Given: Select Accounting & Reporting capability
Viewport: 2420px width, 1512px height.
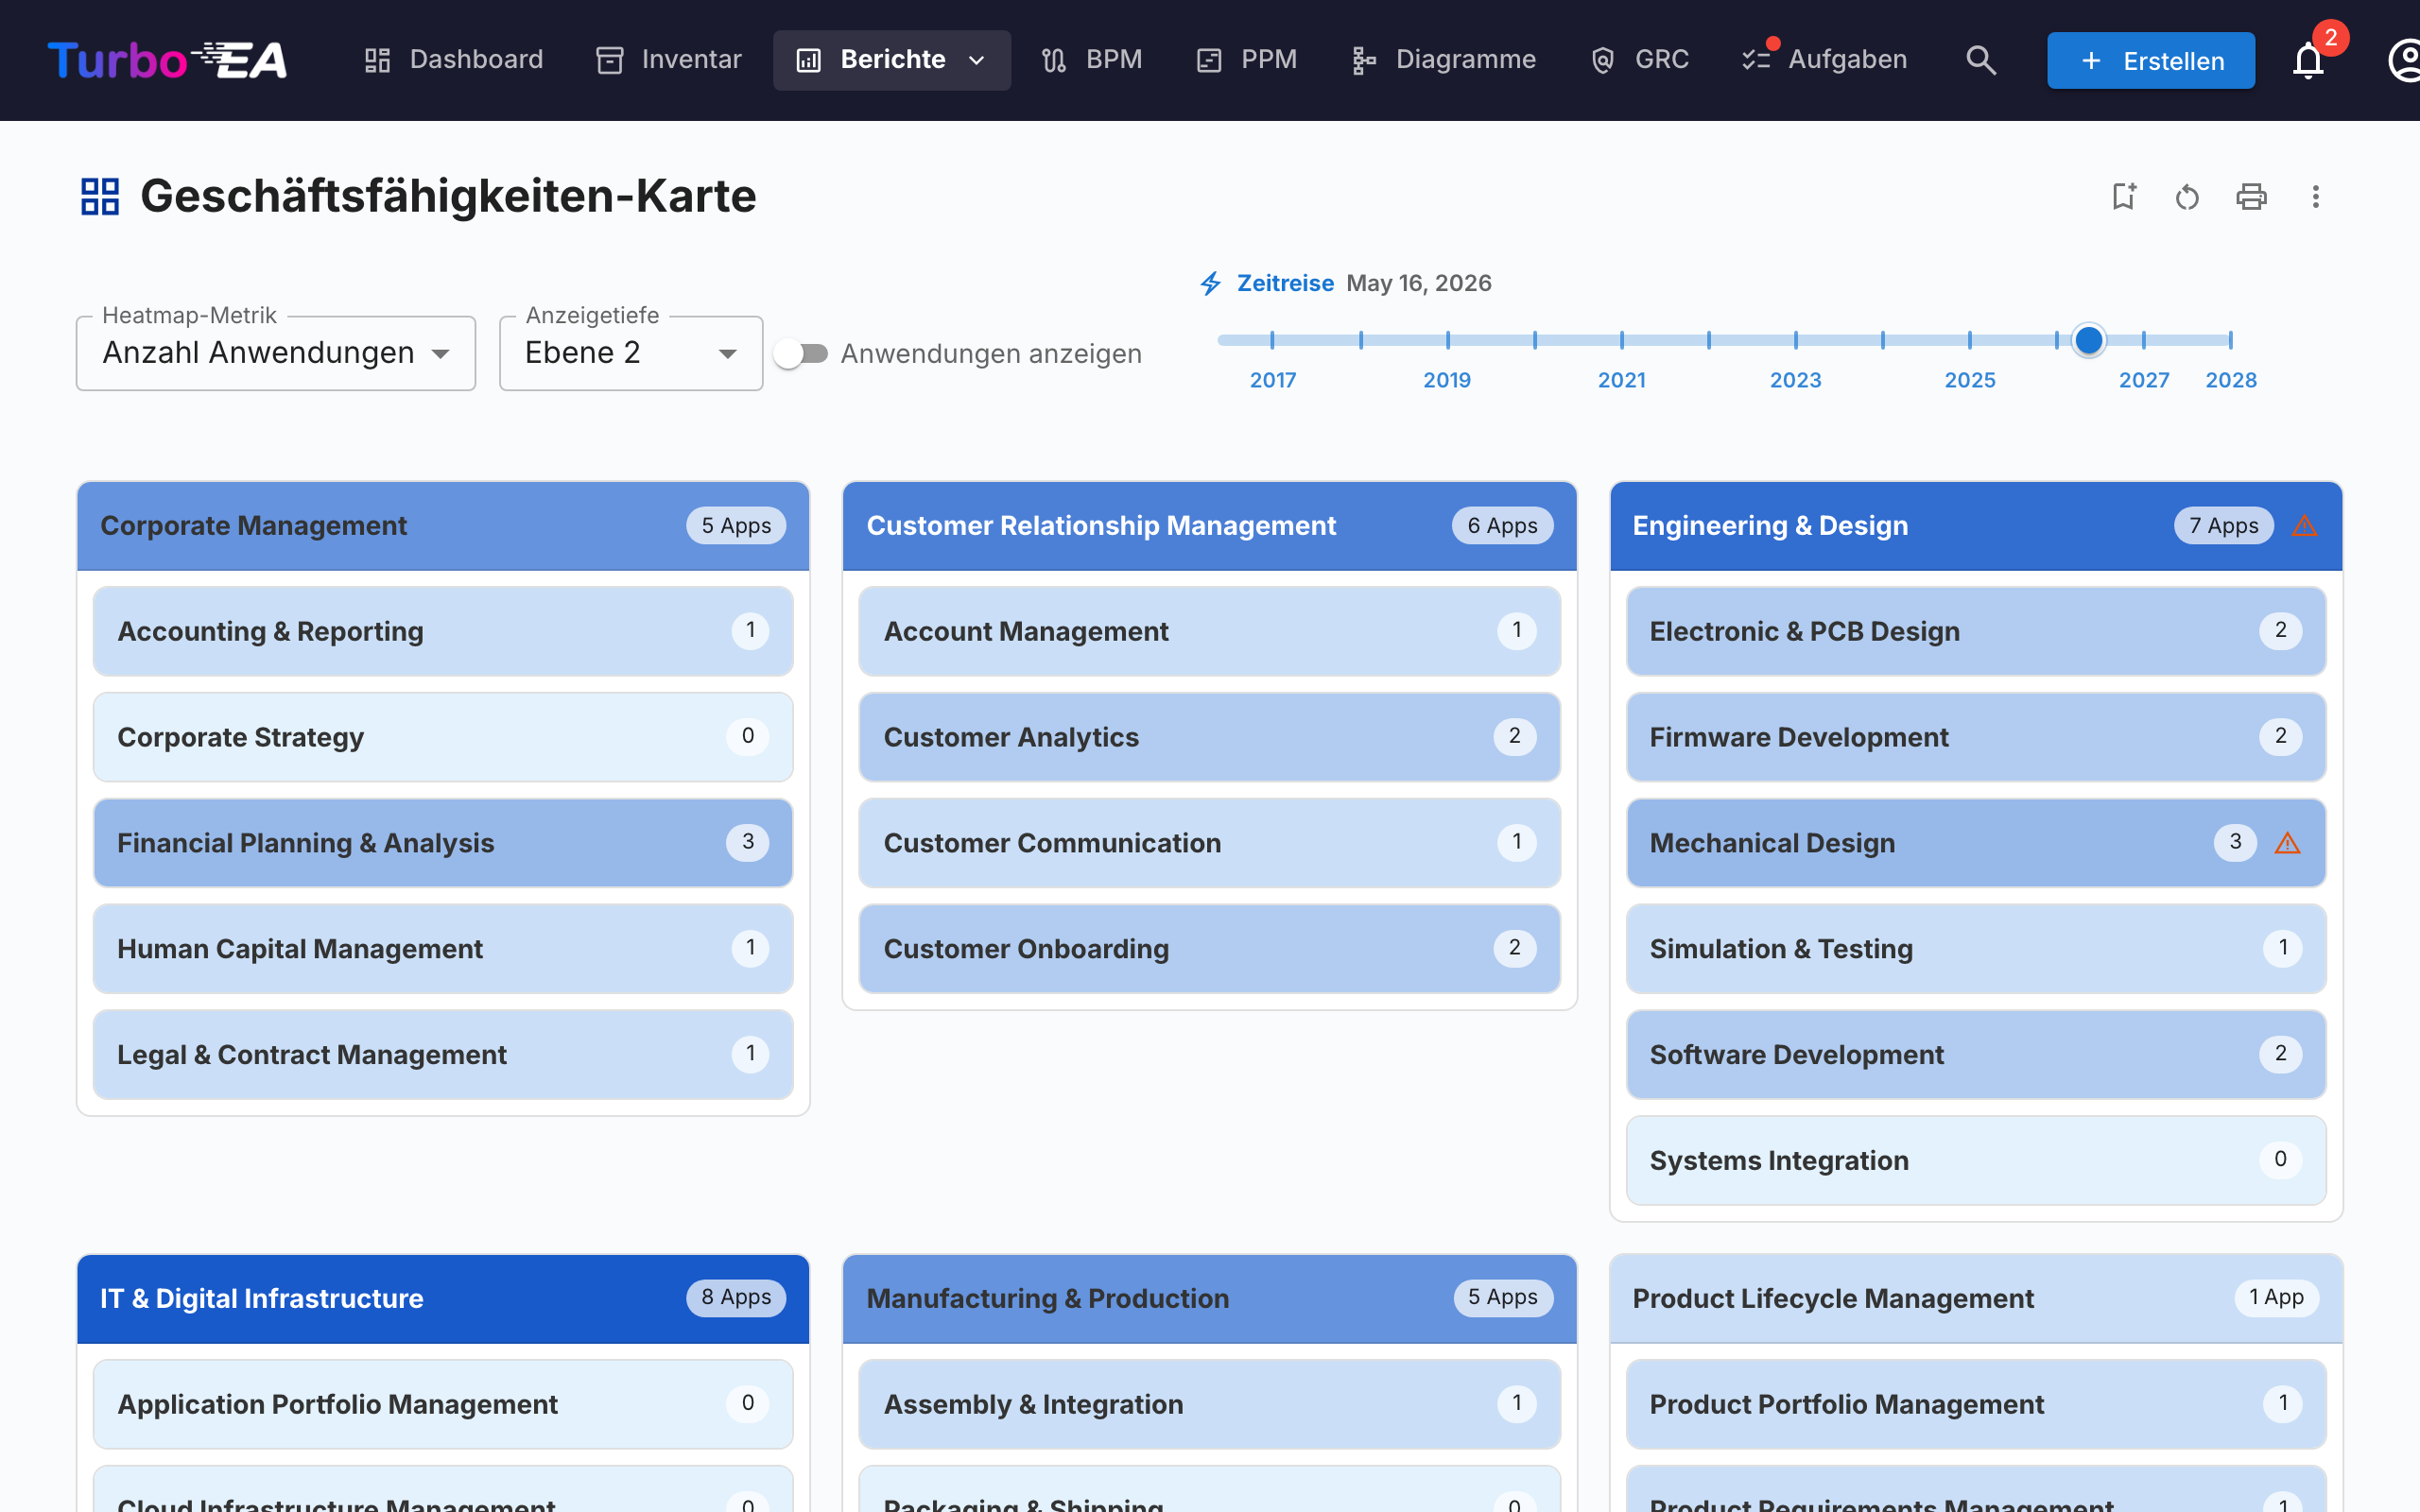Looking at the screenshot, I should click(443, 631).
